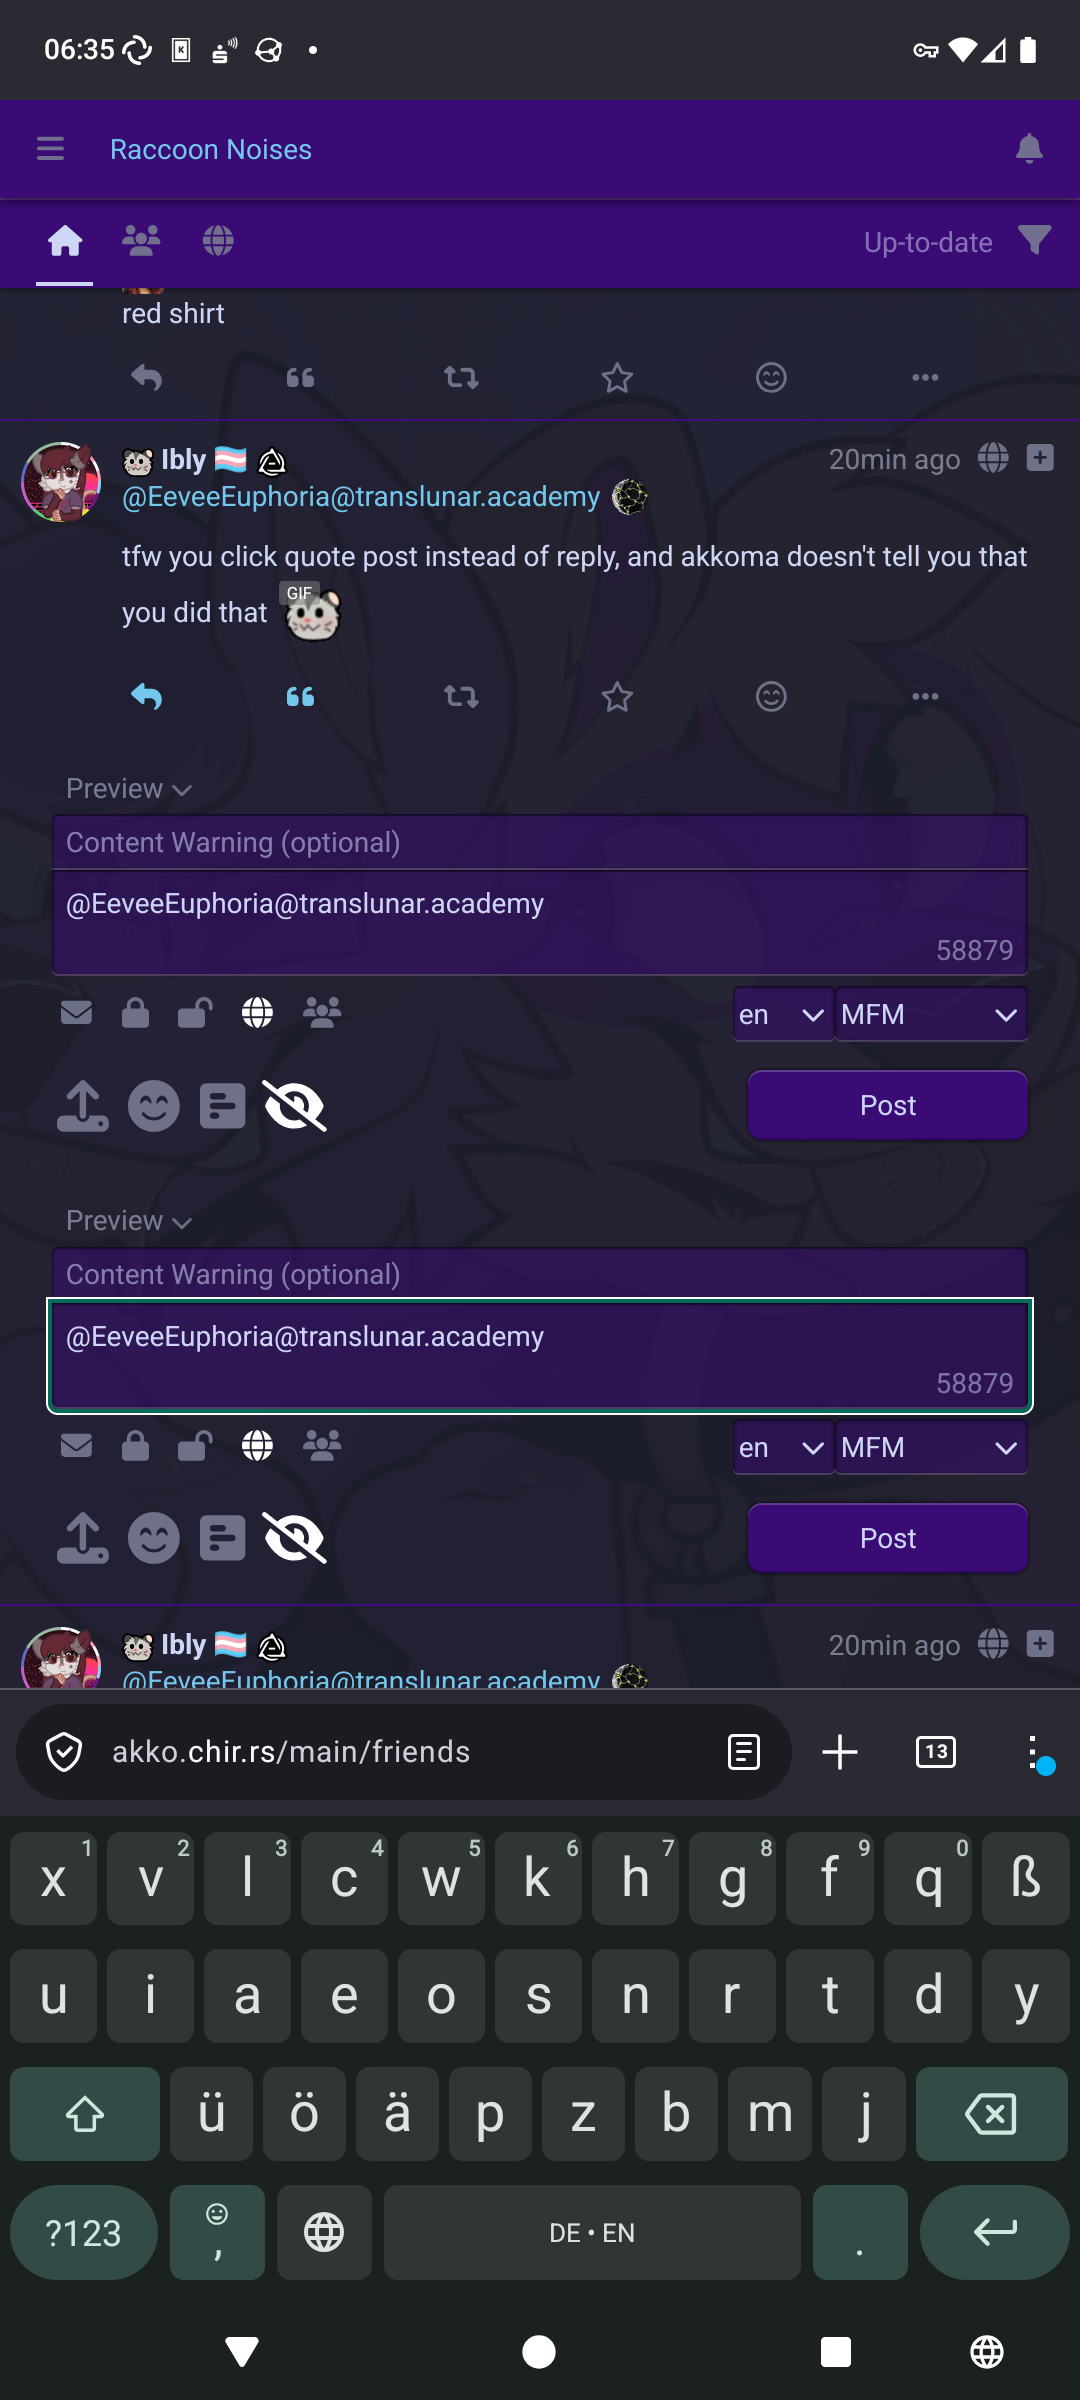Image resolution: width=1080 pixels, height=2400 pixels.
Task: Set first reply visibility to followers-only lock
Action: (x=135, y=1013)
